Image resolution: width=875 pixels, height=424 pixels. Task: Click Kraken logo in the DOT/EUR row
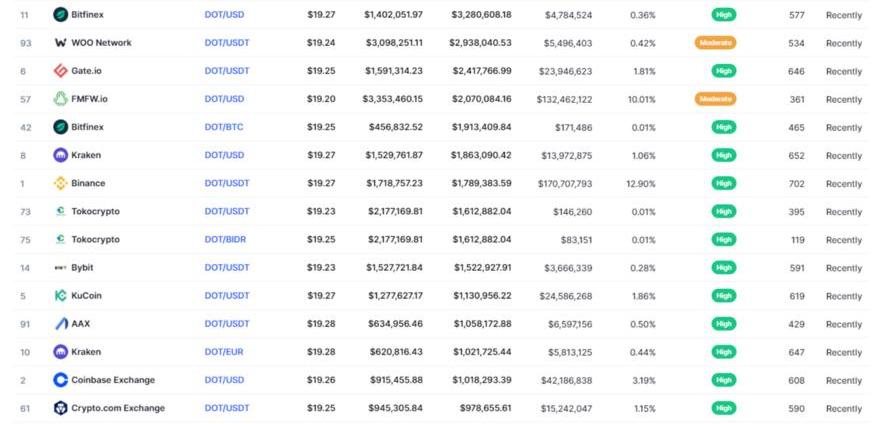click(61, 352)
